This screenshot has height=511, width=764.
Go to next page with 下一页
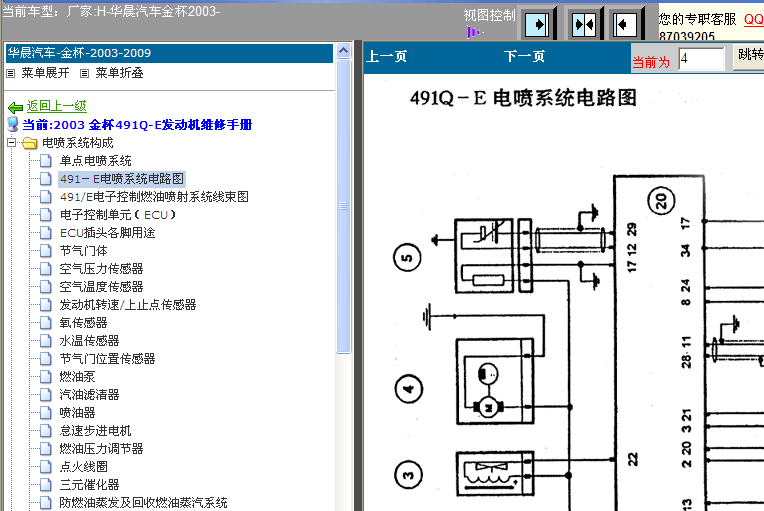point(524,57)
